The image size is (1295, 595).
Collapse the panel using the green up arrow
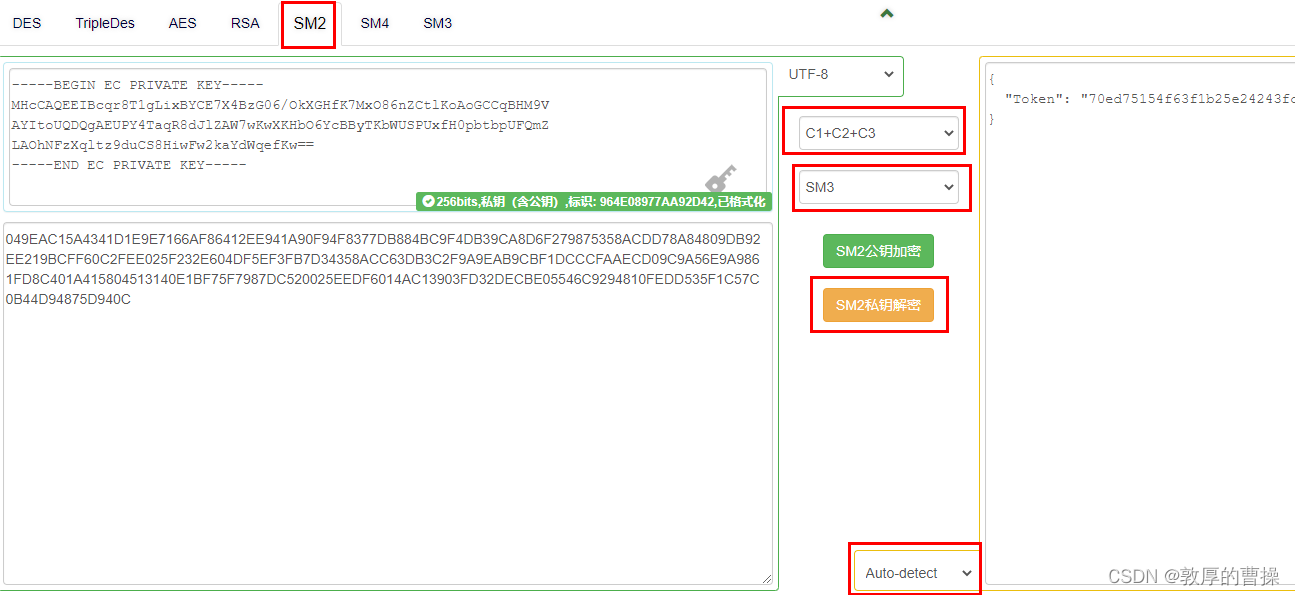886,13
